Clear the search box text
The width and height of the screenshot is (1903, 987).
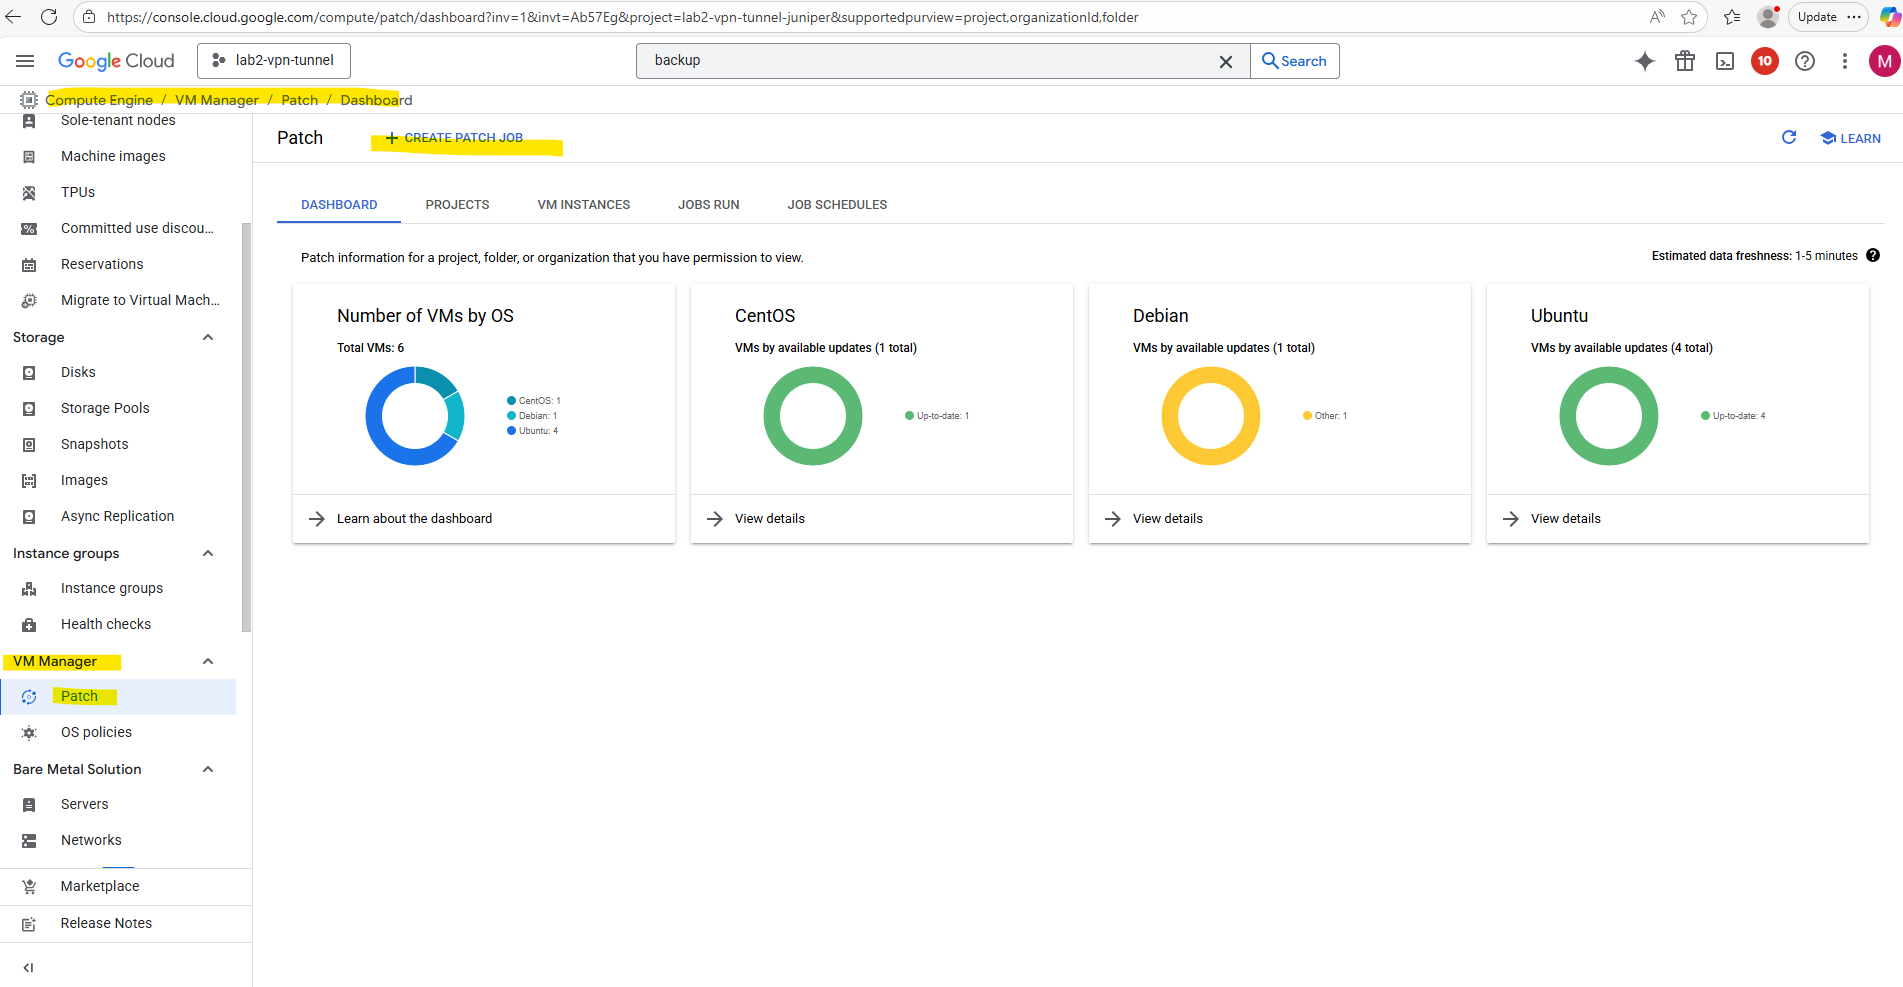(x=1225, y=61)
